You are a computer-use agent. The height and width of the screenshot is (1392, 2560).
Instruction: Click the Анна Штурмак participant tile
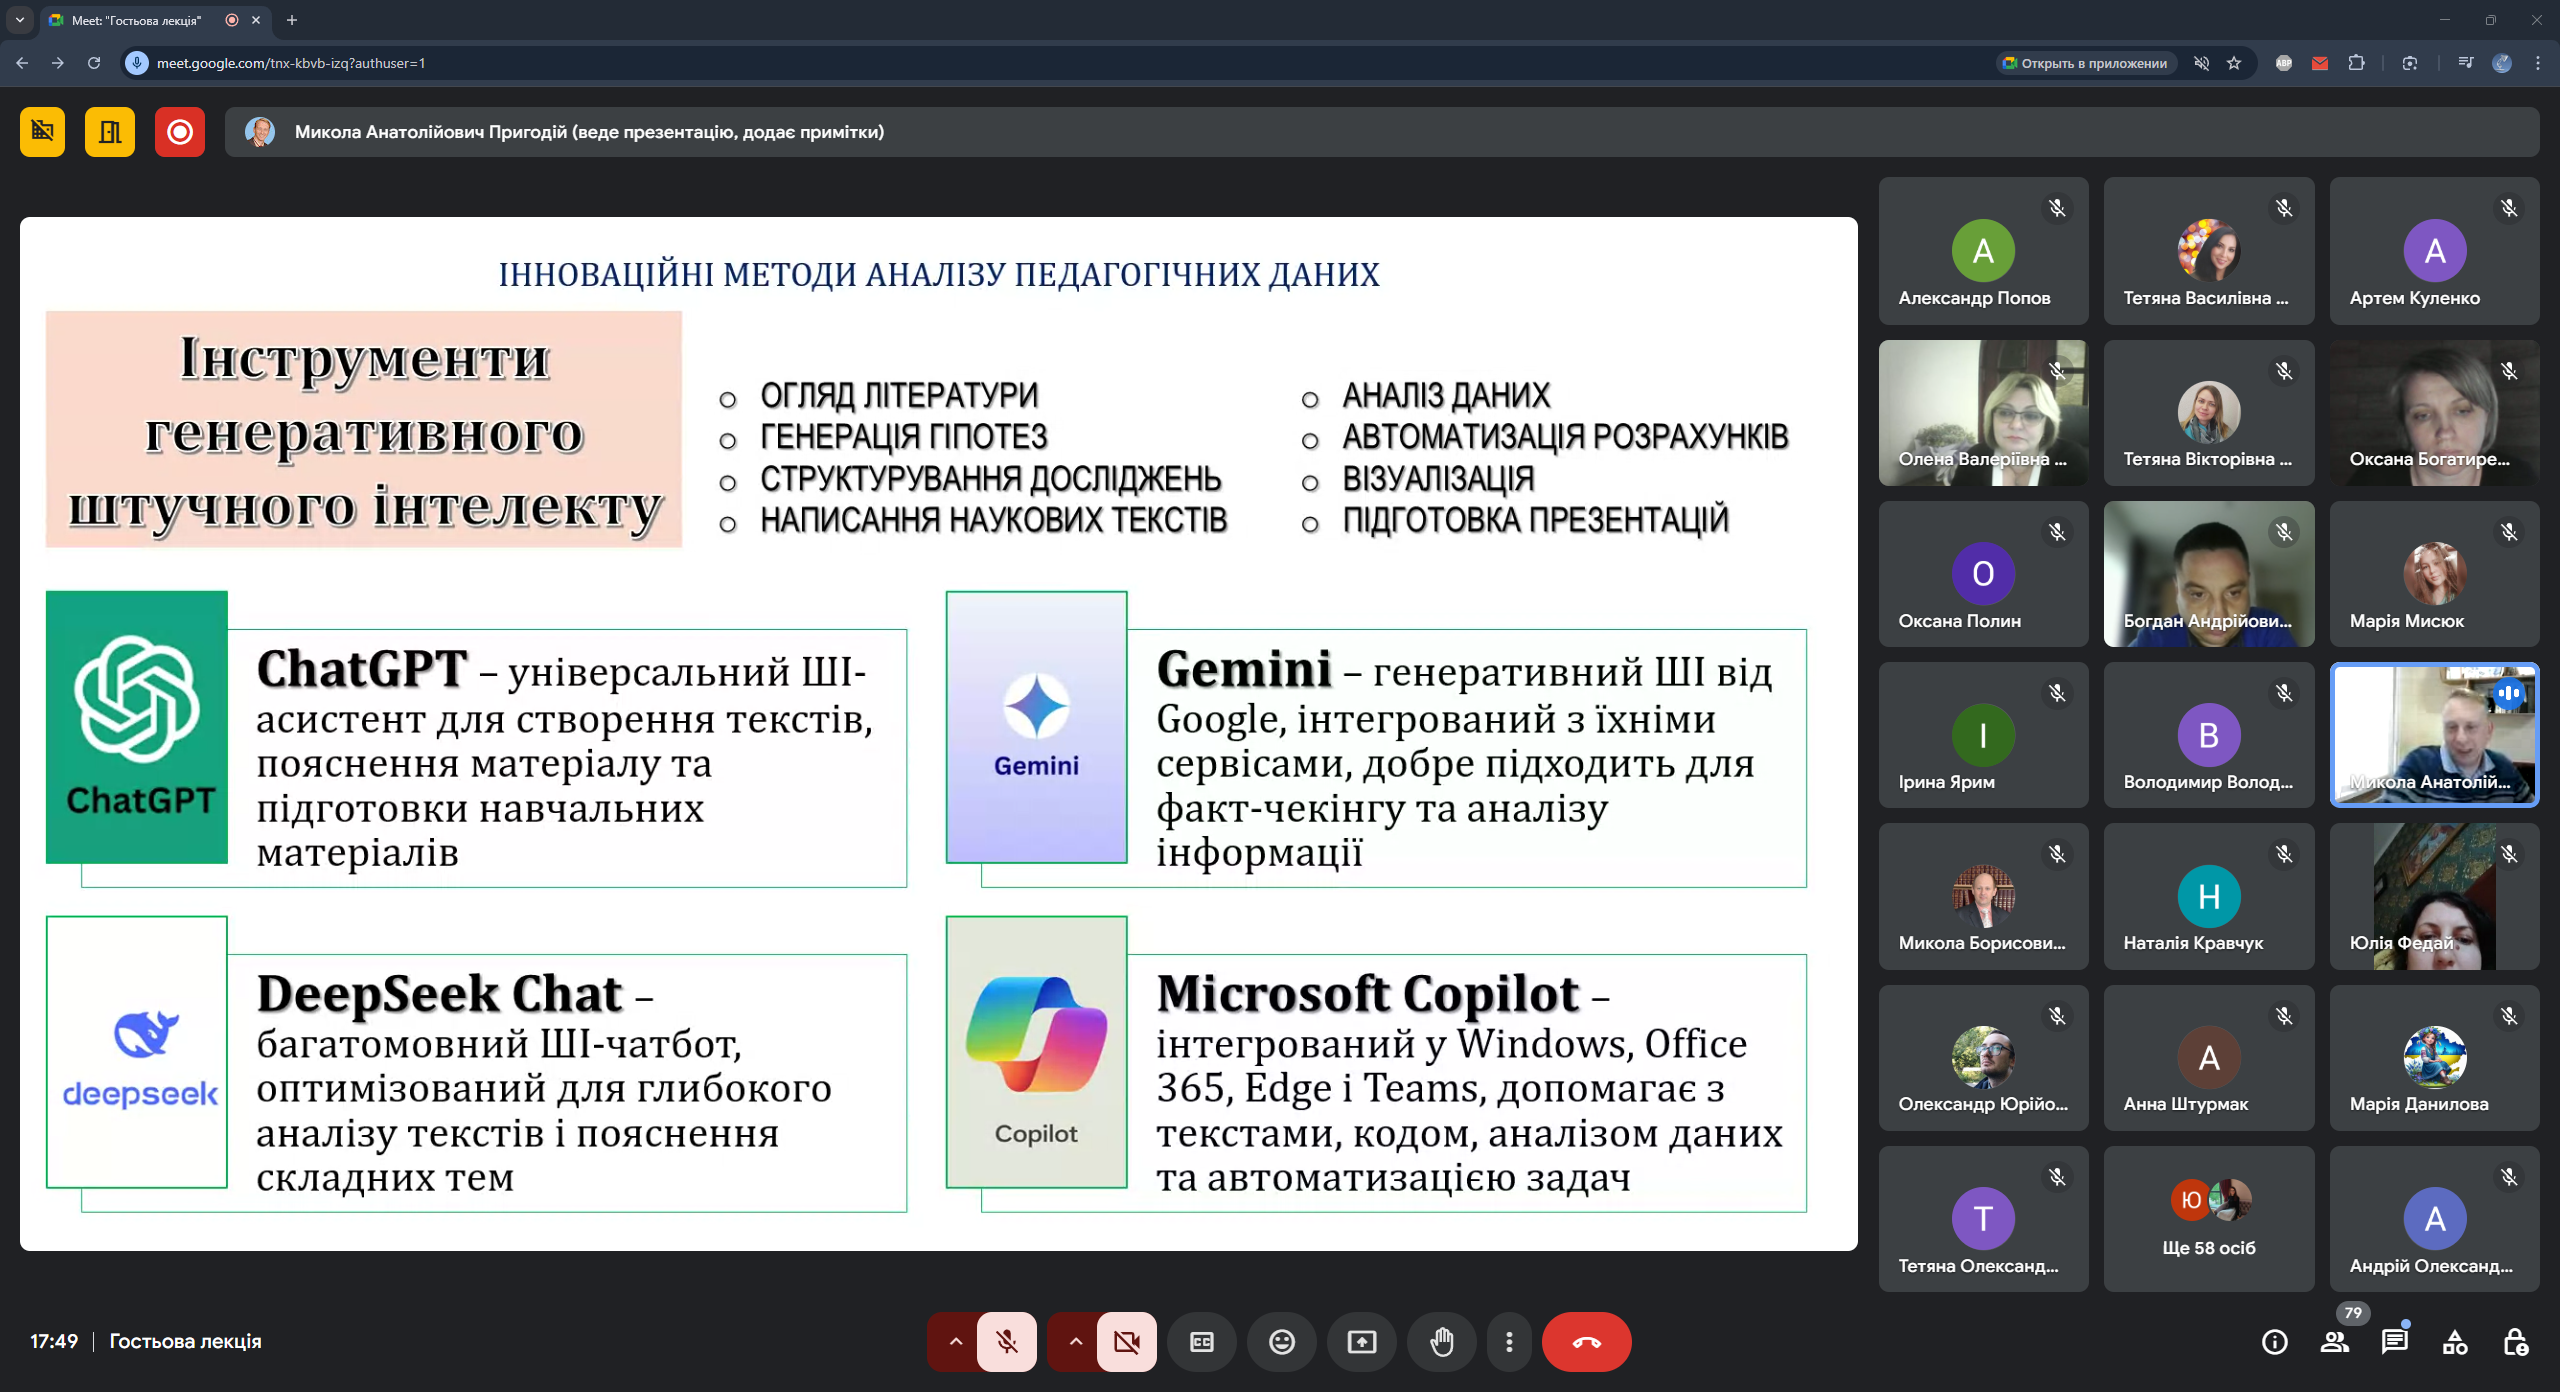(x=2209, y=1058)
